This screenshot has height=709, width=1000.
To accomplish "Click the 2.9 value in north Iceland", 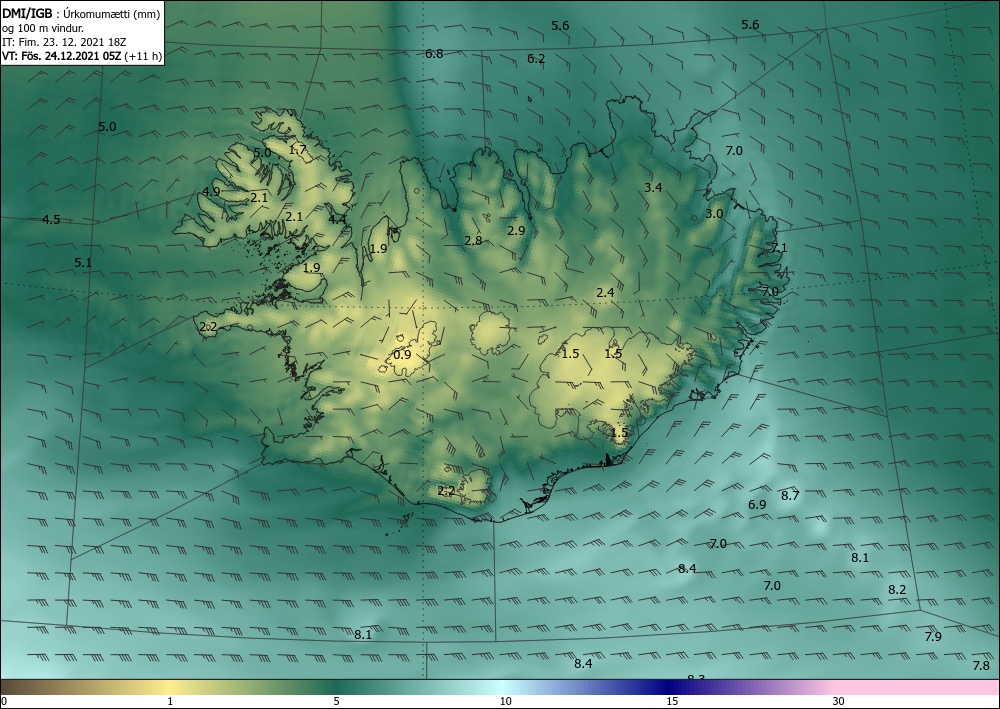I will (x=516, y=231).
